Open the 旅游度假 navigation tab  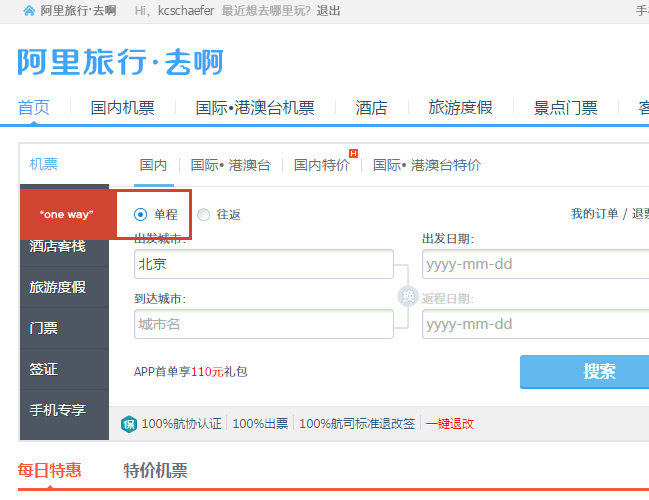point(460,108)
